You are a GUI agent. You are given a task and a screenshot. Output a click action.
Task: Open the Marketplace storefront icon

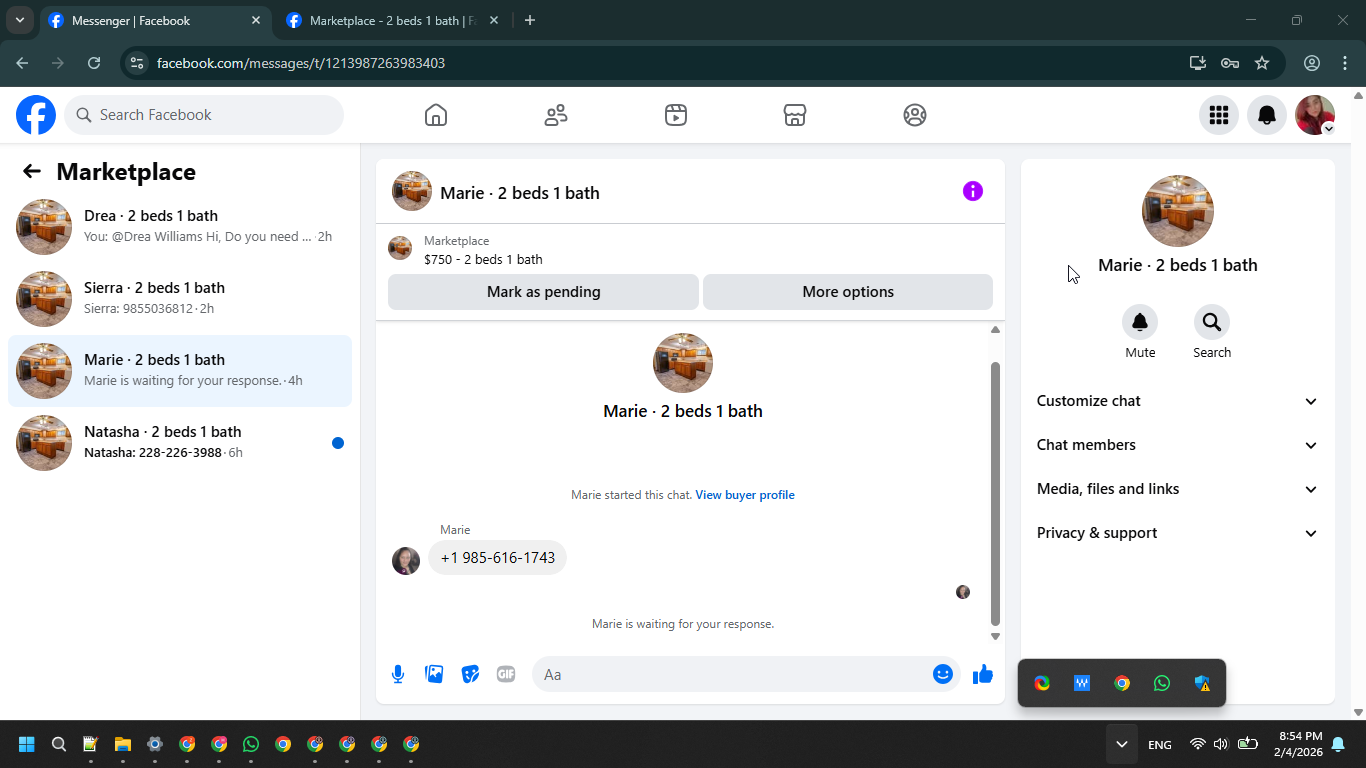(795, 115)
